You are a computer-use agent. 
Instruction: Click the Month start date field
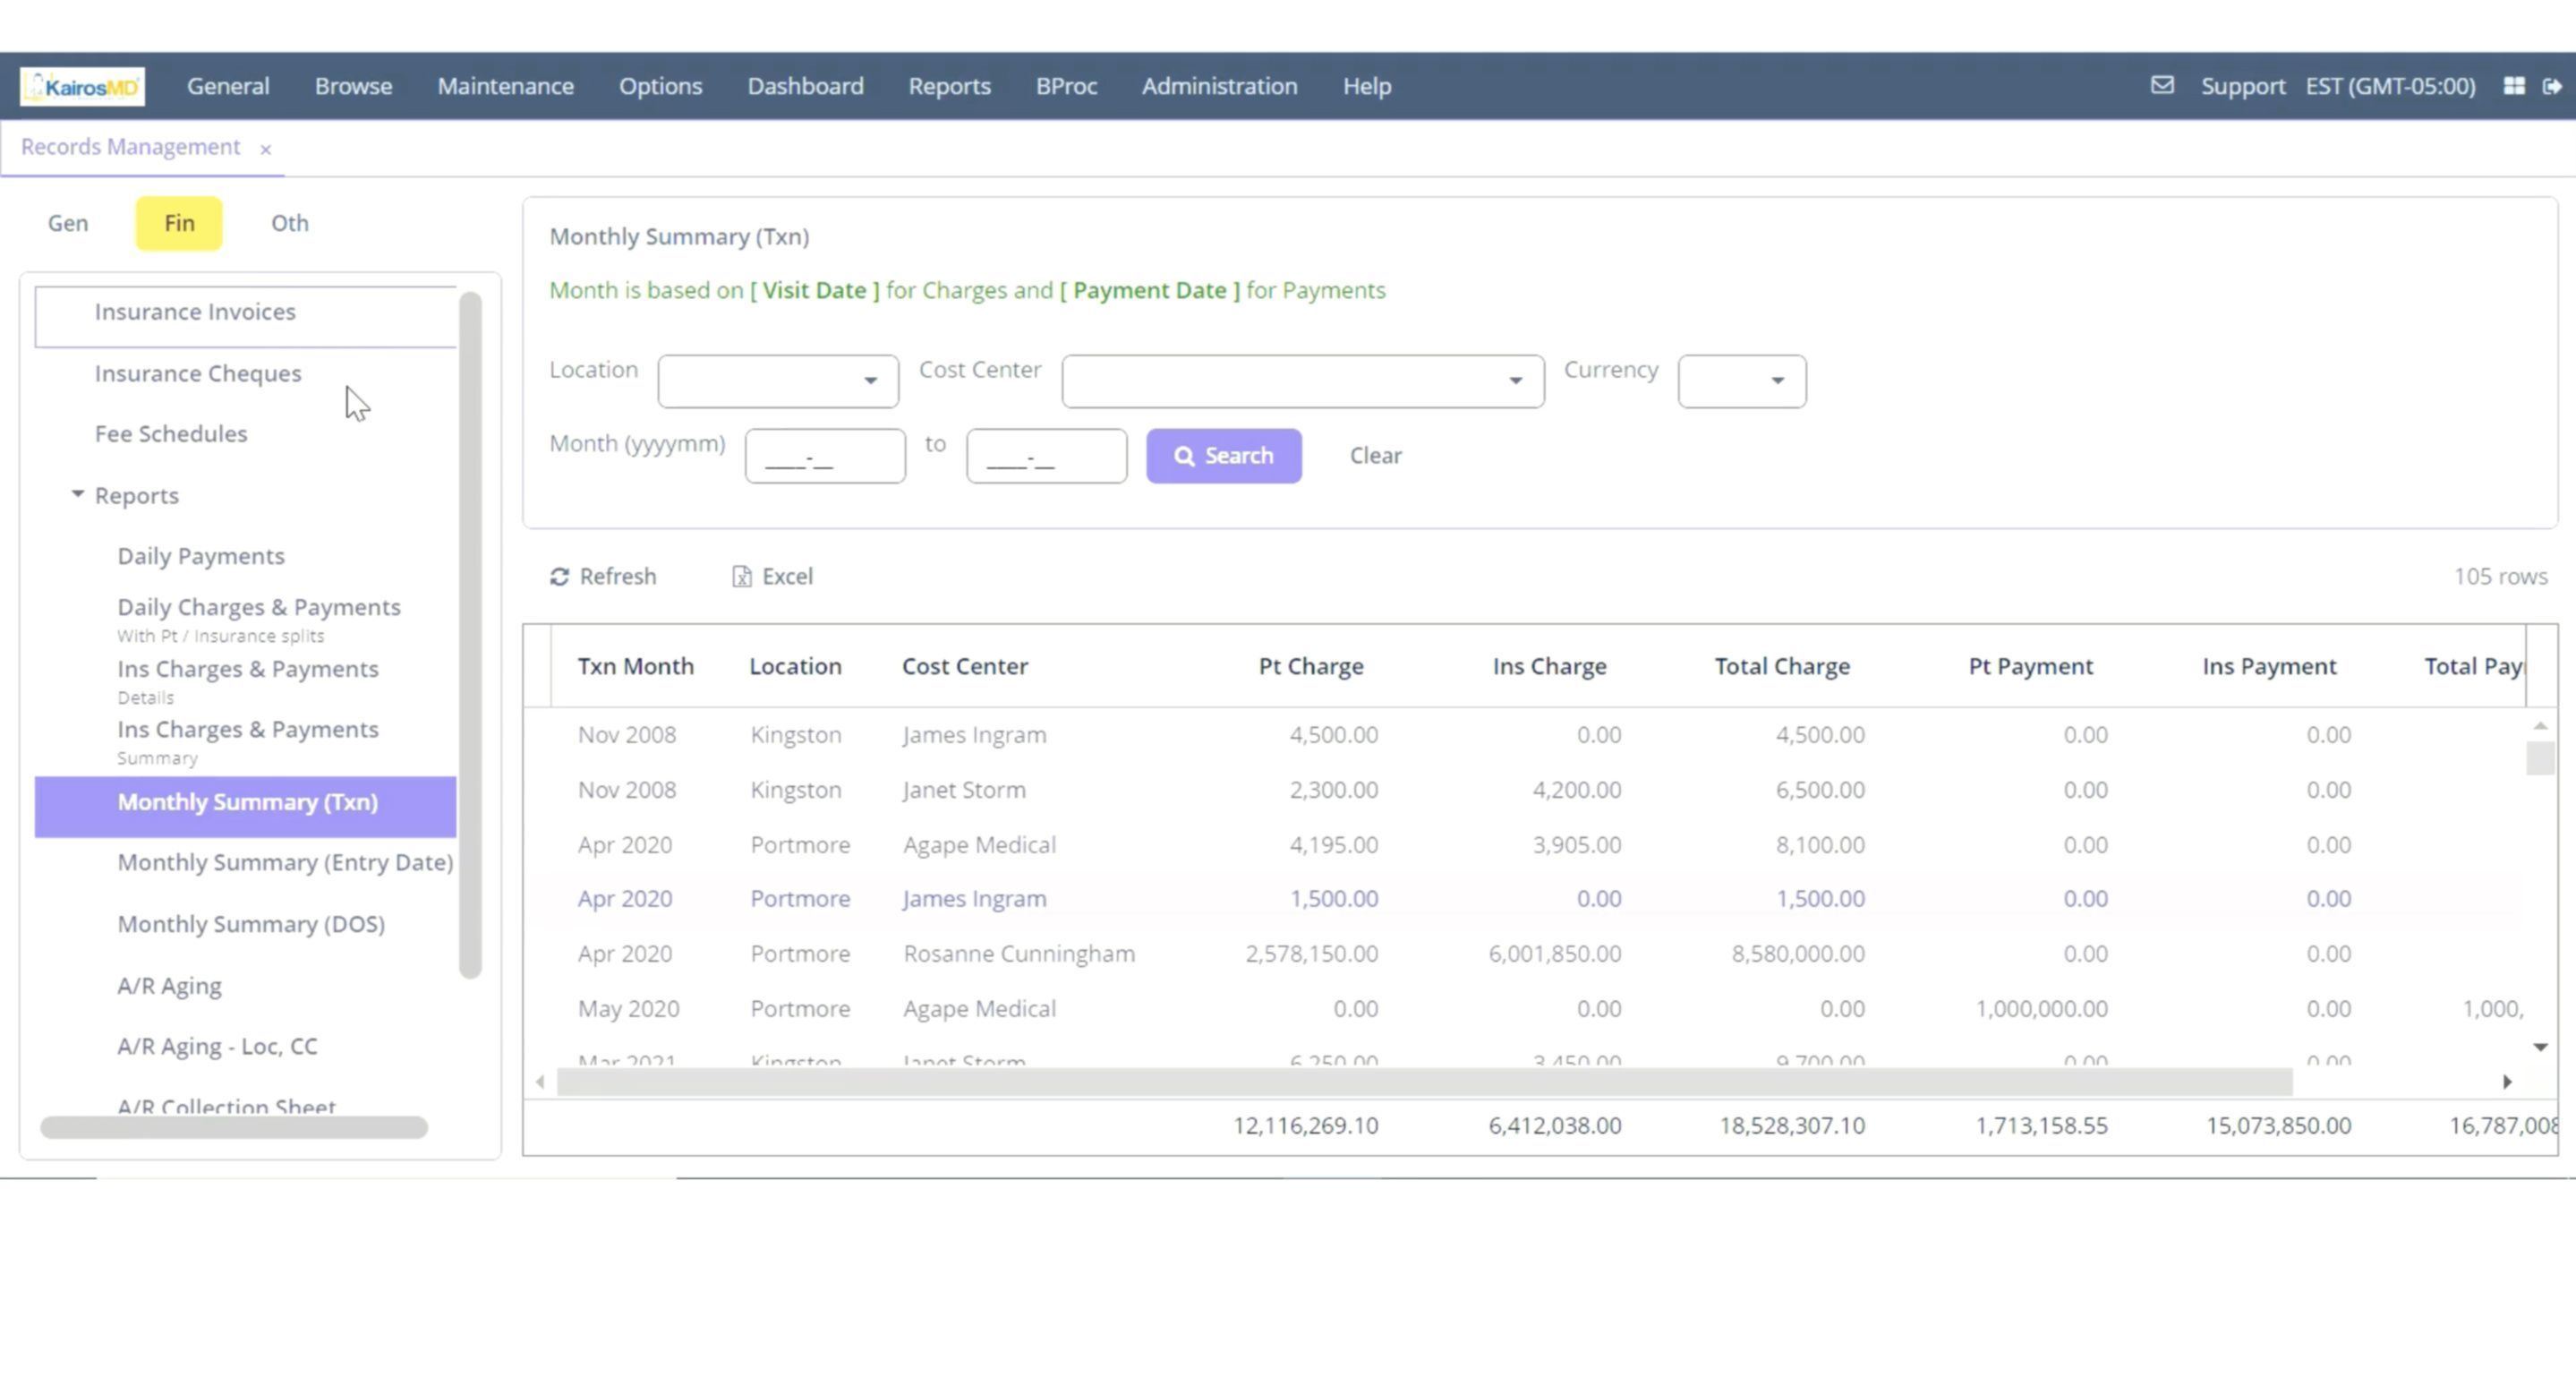coord(825,457)
